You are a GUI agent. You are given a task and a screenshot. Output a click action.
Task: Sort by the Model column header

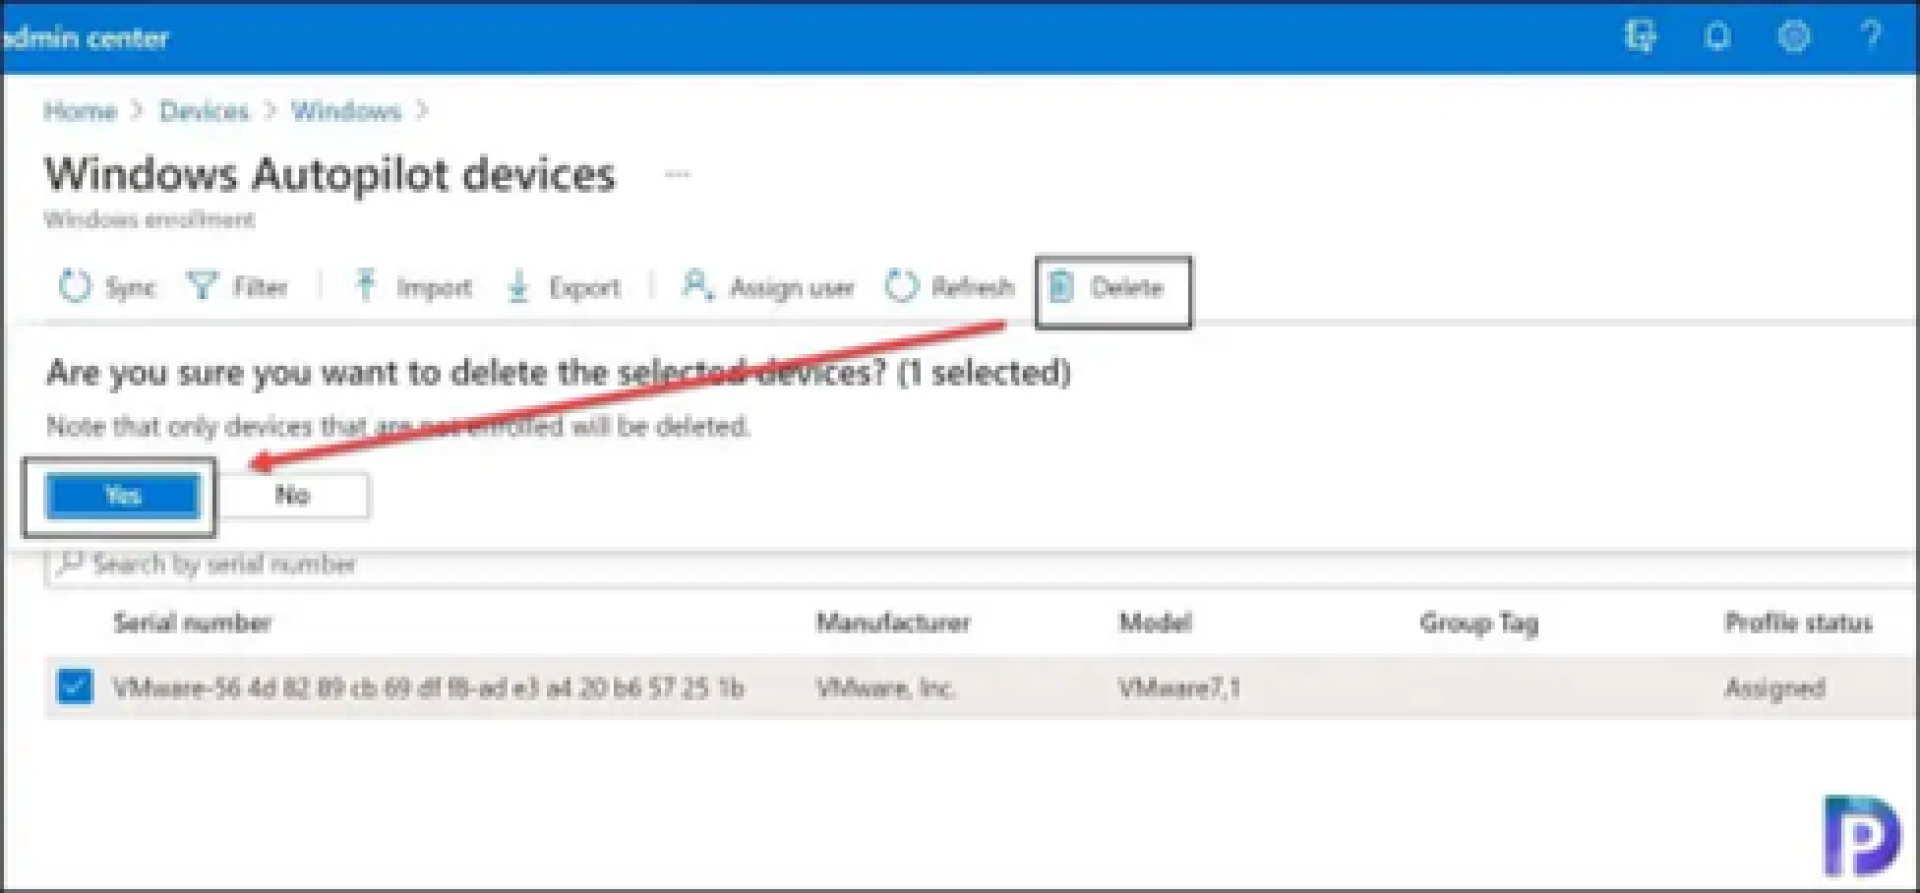(1155, 623)
